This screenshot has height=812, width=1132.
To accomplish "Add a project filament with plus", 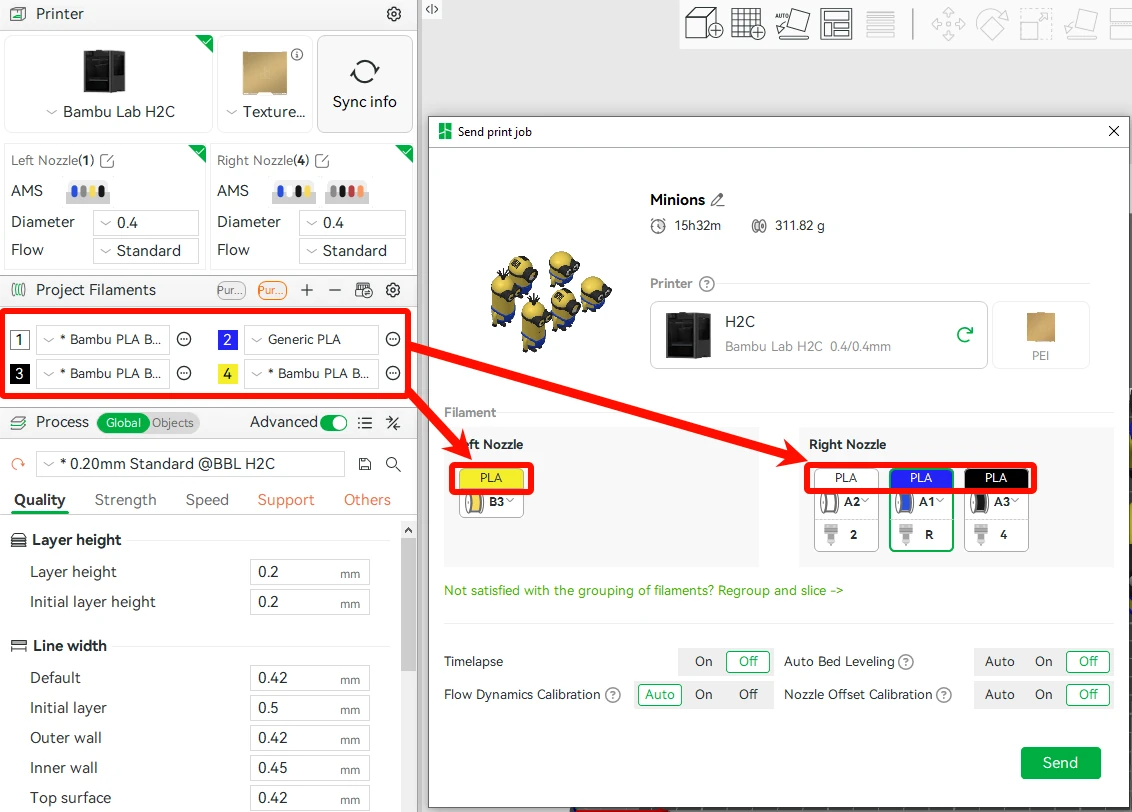I will pos(307,290).
